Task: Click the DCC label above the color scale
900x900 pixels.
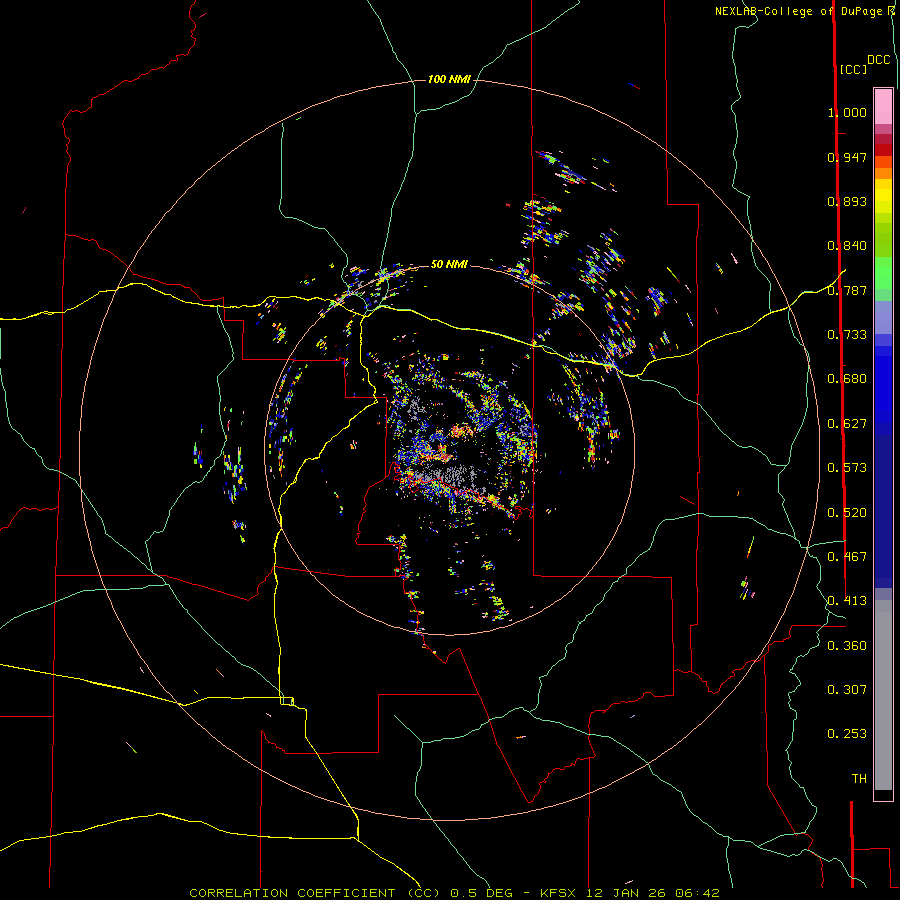Action: (x=878, y=60)
